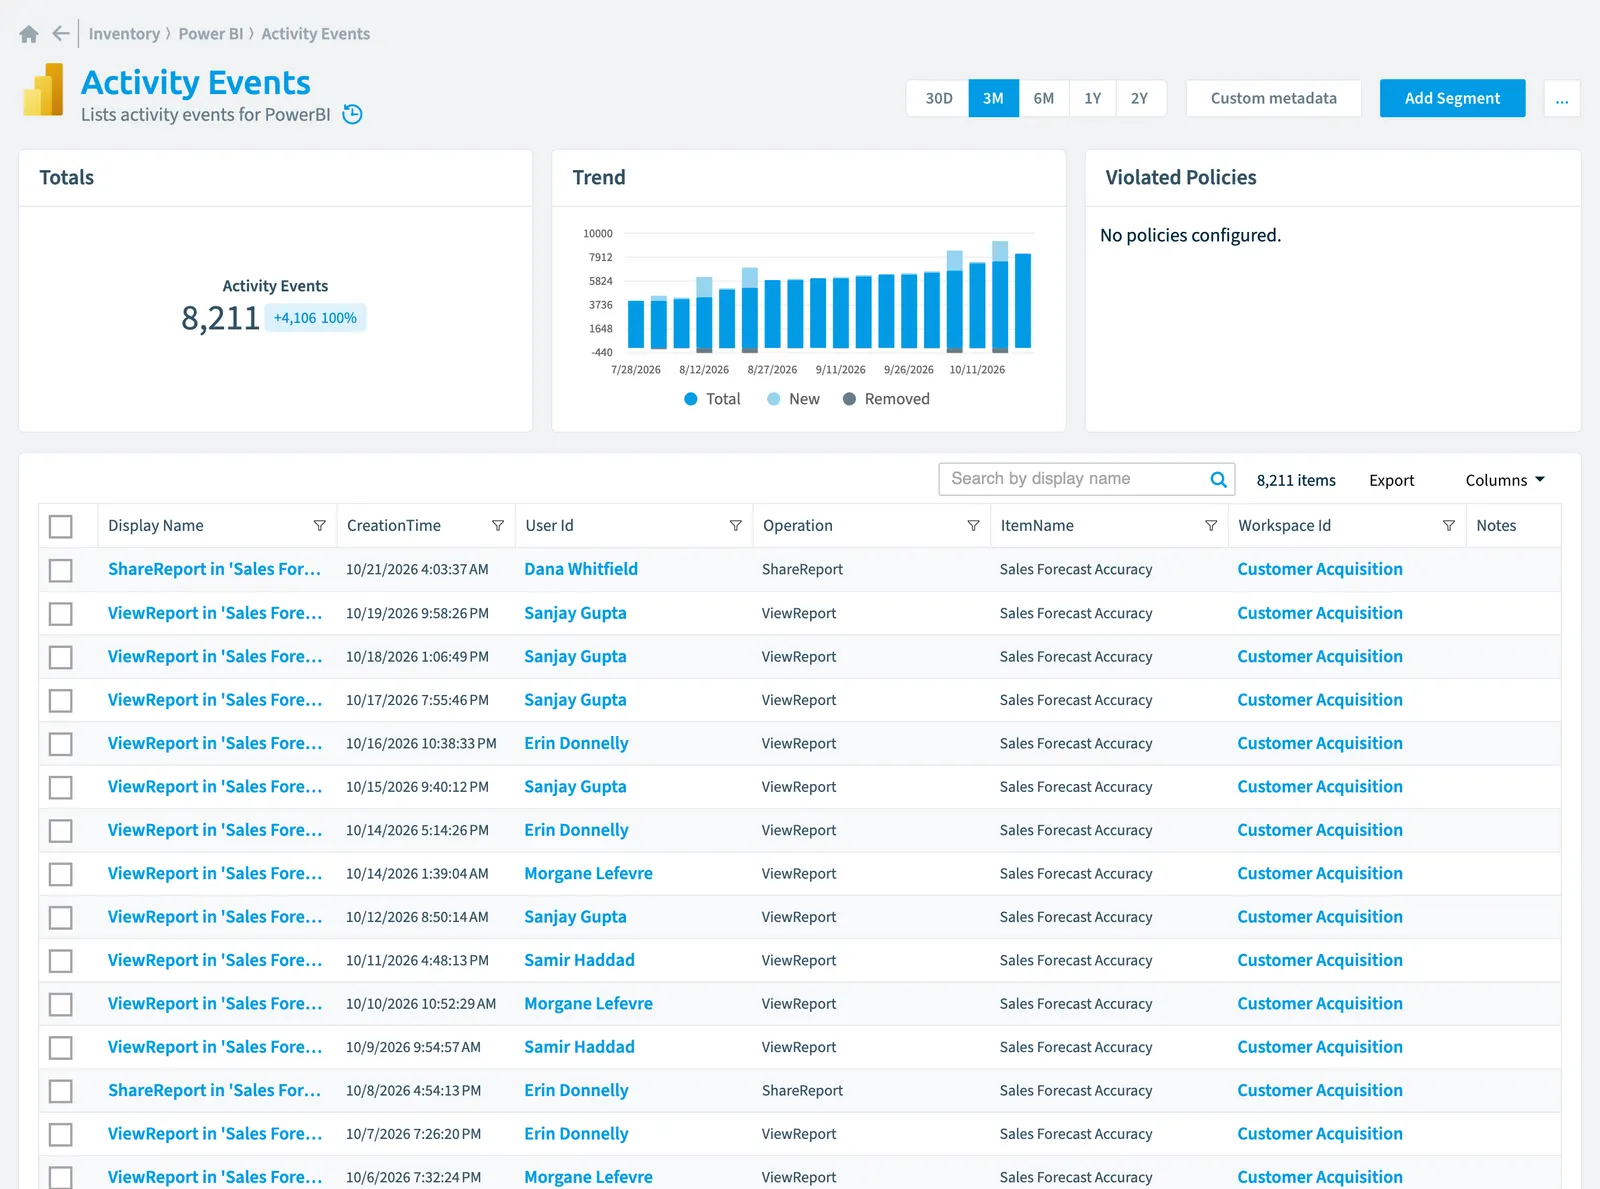Screen dimensions: 1600x1189
Task: Select the 1Y time range
Action: coord(1092,98)
